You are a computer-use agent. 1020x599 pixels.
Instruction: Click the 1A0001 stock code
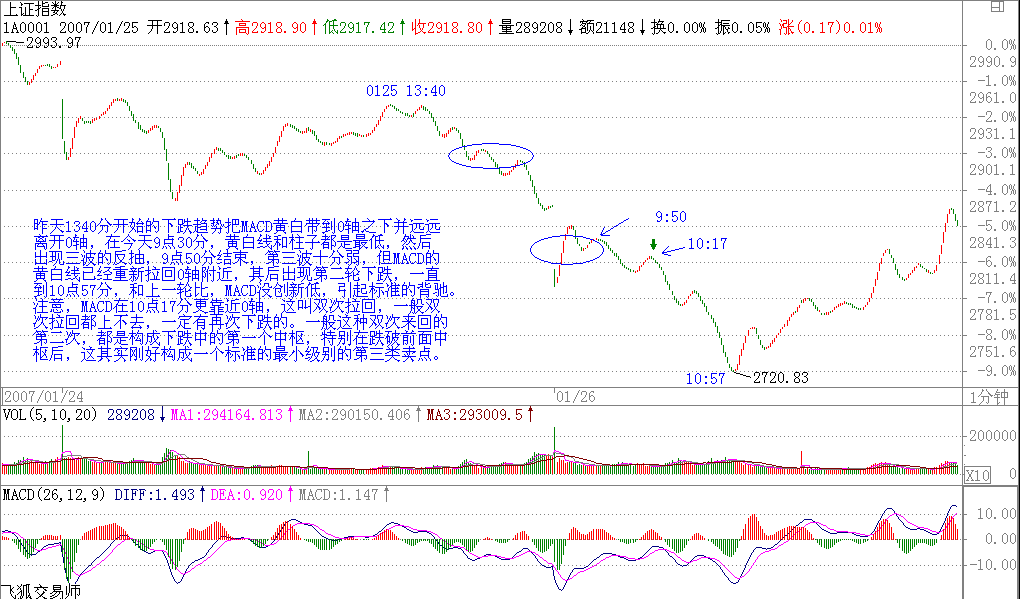pyautogui.click(x=25, y=27)
